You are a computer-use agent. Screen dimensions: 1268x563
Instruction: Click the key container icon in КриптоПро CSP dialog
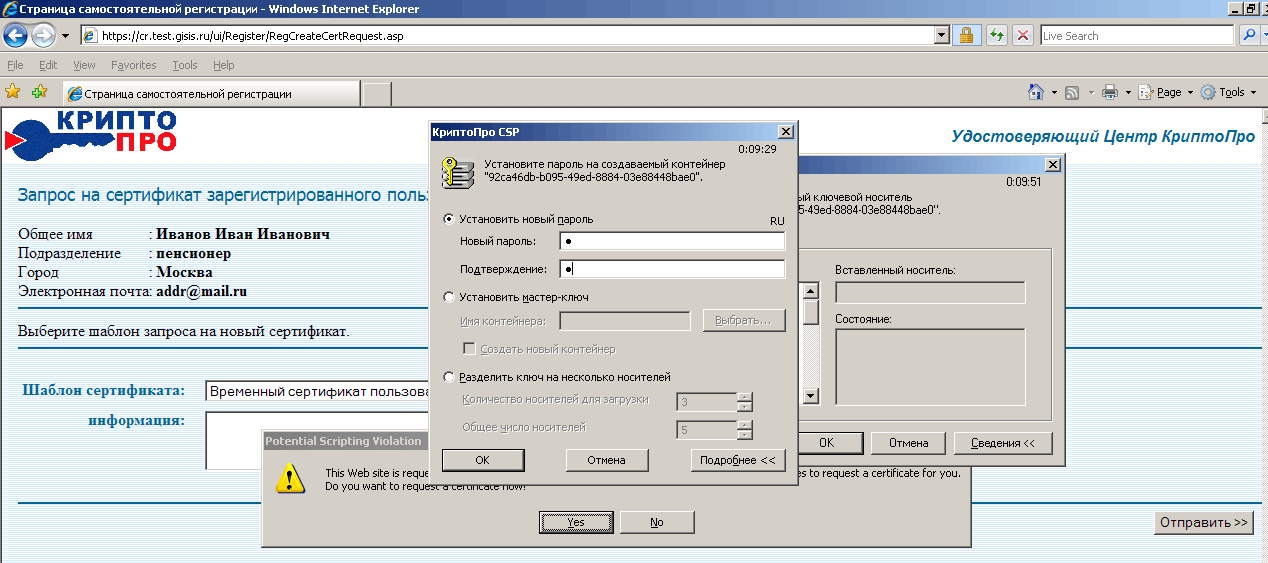457,171
